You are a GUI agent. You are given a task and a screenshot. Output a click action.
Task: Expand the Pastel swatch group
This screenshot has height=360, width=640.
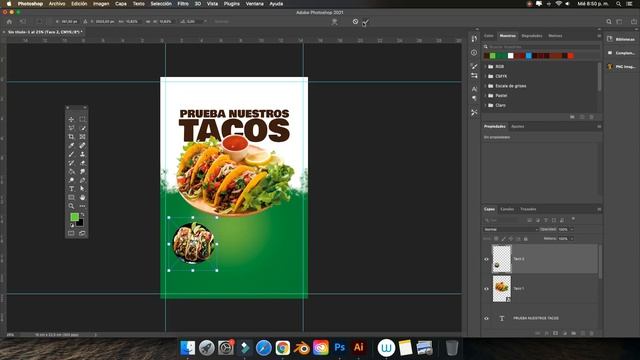[x=485, y=96]
